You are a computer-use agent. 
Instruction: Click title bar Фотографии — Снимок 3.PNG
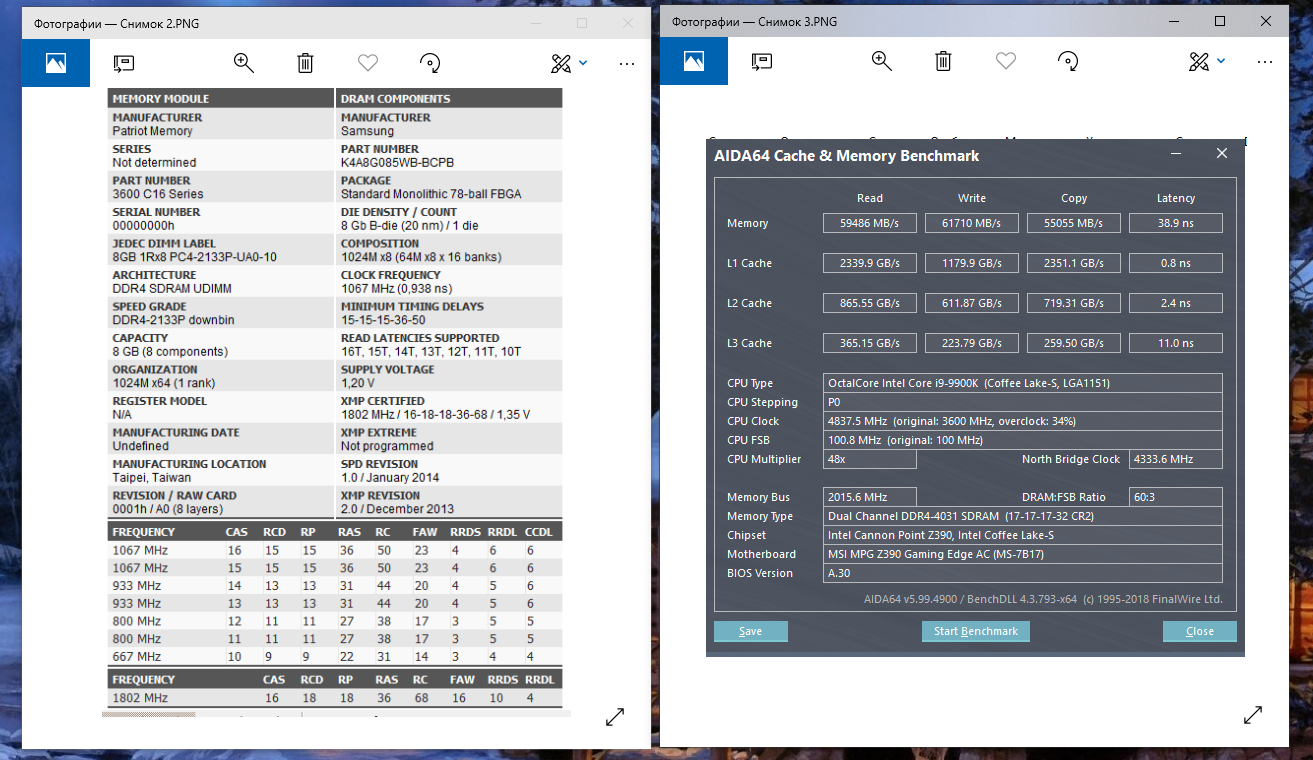(754, 21)
